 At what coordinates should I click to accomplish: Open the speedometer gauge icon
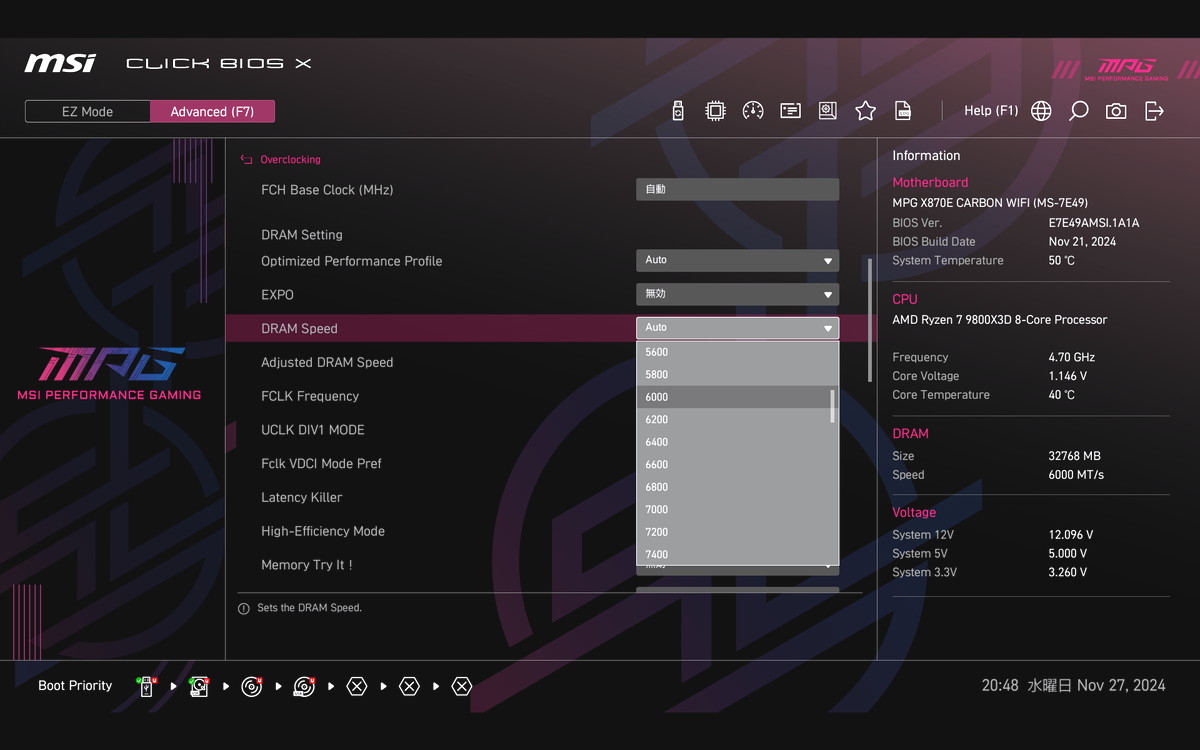point(753,111)
